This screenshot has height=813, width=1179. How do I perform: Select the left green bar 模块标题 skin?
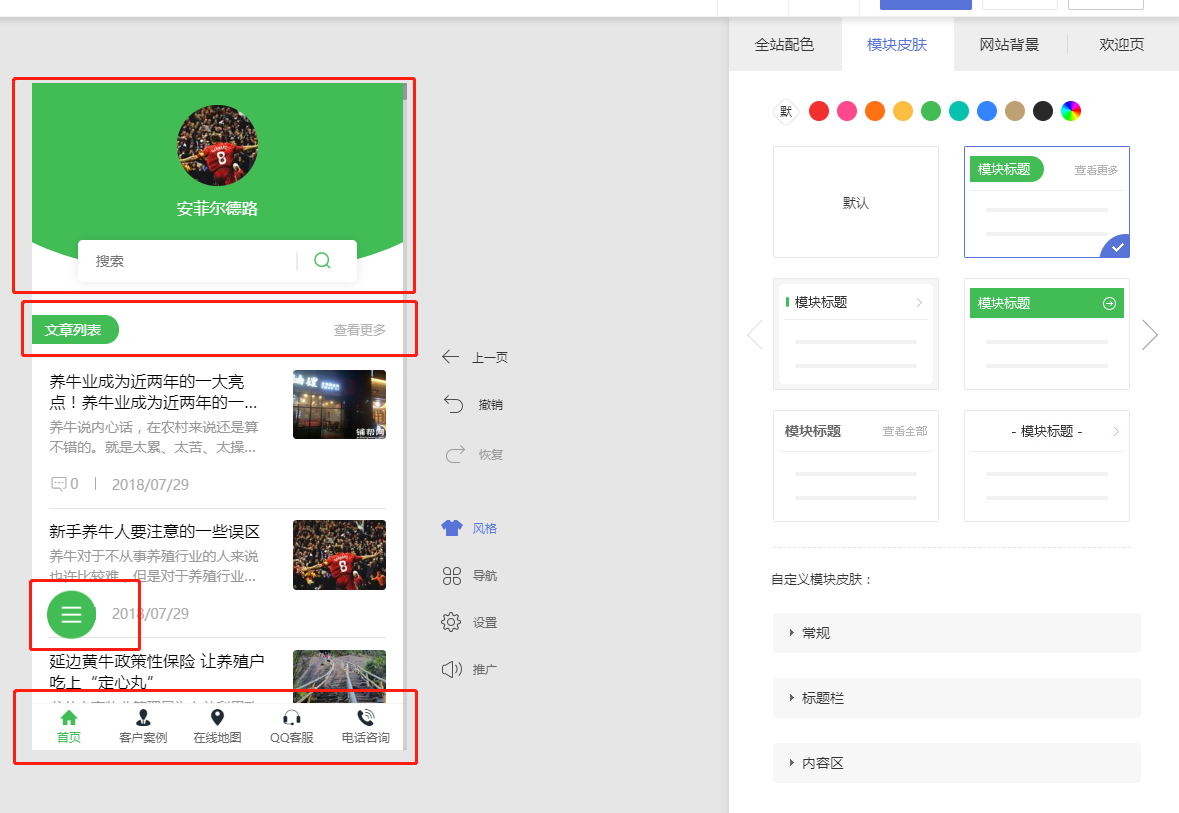(856, 334)
